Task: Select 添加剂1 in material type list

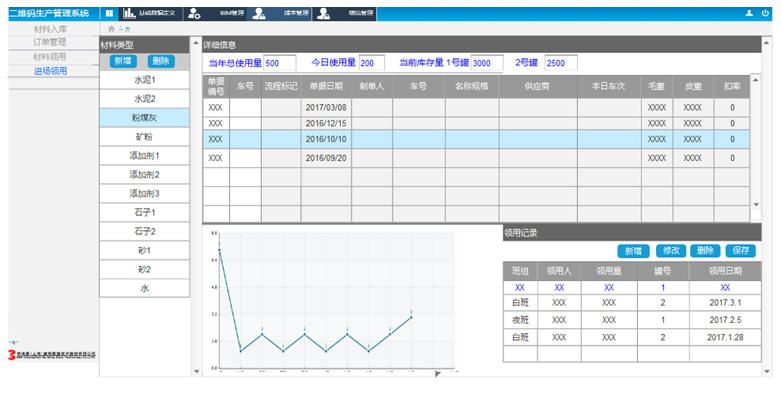Action: [145, 156]
